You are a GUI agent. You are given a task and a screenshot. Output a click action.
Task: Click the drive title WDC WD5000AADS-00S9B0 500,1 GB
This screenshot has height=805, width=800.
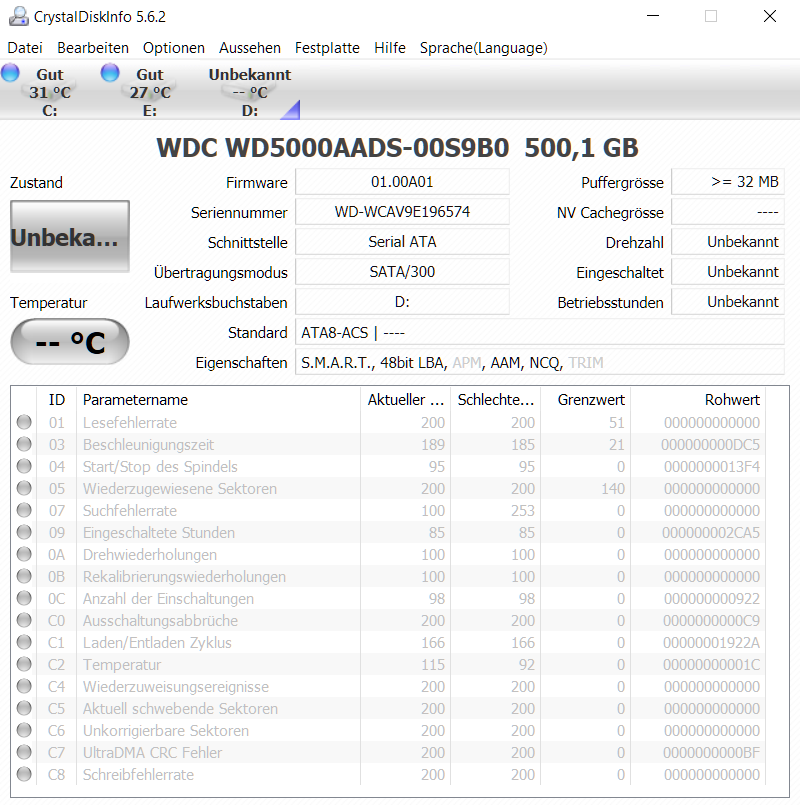pos(397,148)
